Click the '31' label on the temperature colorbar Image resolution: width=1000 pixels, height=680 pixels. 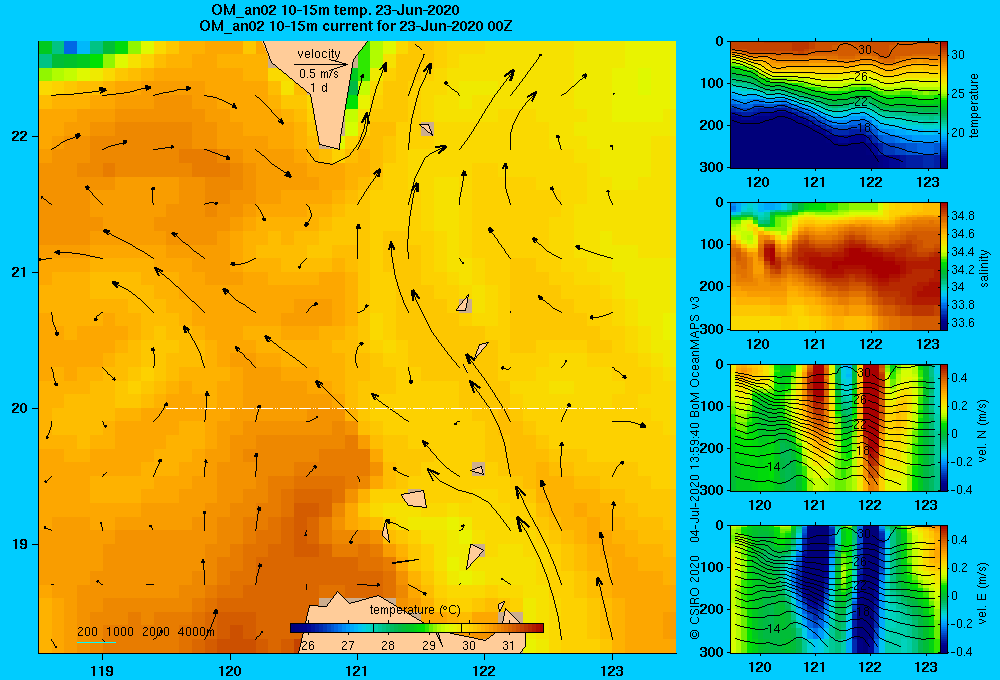click(508, 646)
